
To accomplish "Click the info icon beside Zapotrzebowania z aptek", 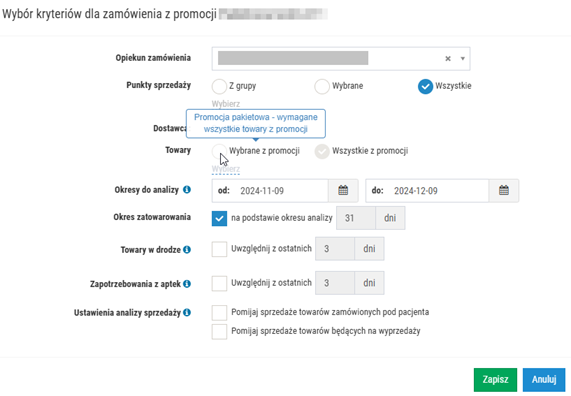I will [x=187, y=284].
